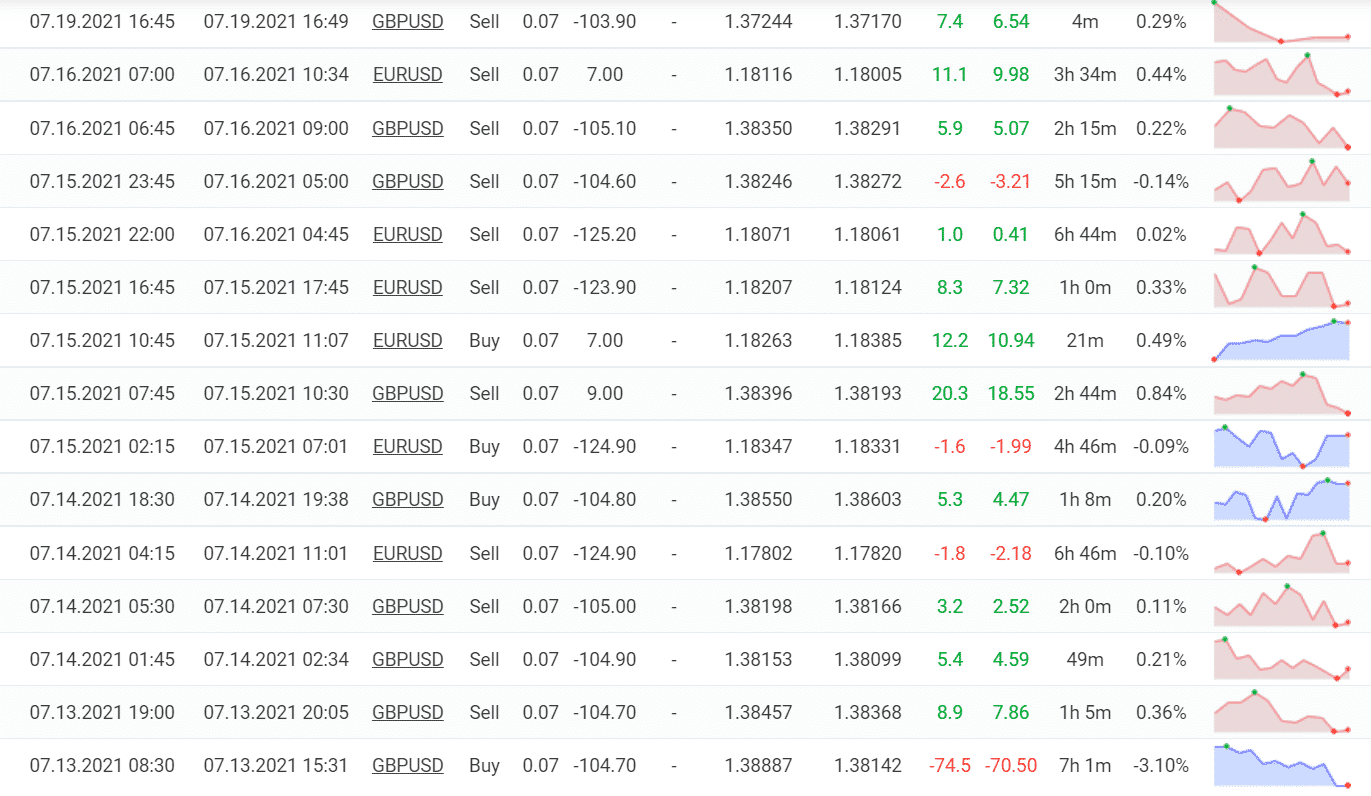Screen dimensions: 1371x796
Task: View sparkline chart for 07.16.2021 07:00 trade
Action: (1282, 74)
